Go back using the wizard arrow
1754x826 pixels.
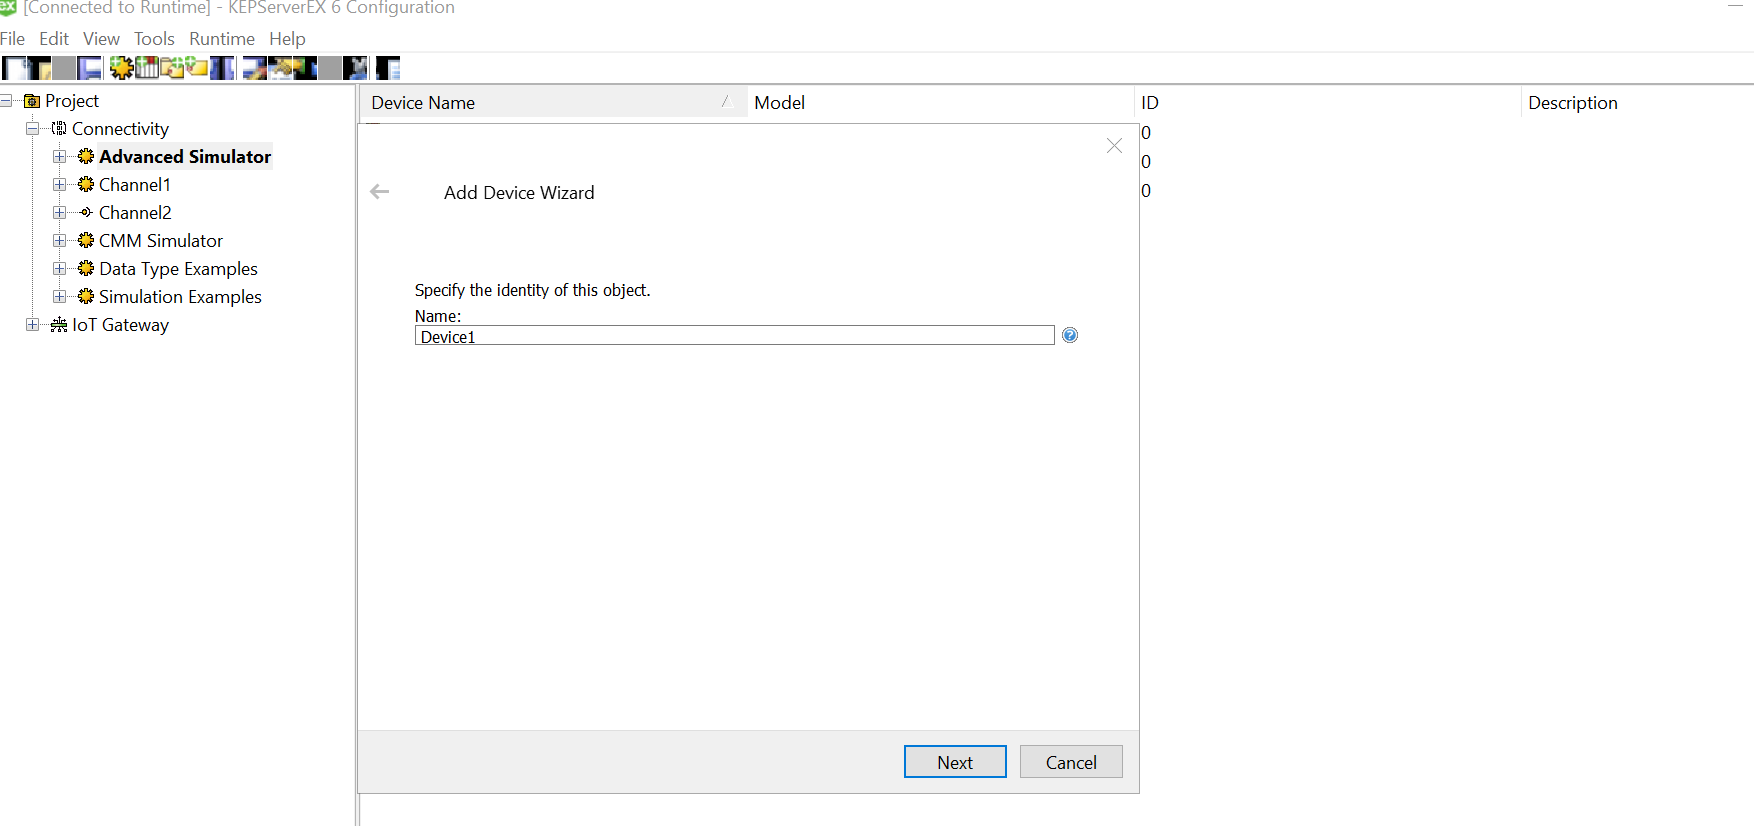tap(380, 192)
